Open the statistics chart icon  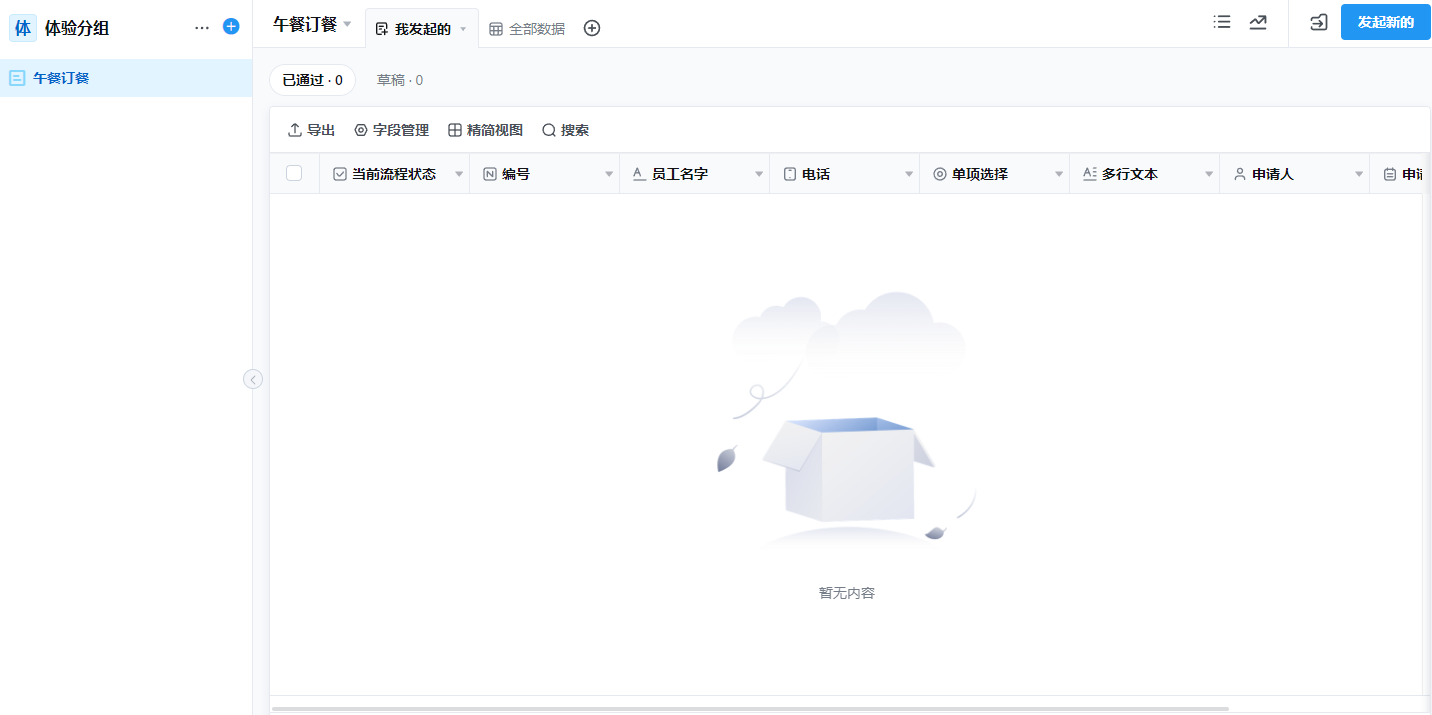point(1258,22)
